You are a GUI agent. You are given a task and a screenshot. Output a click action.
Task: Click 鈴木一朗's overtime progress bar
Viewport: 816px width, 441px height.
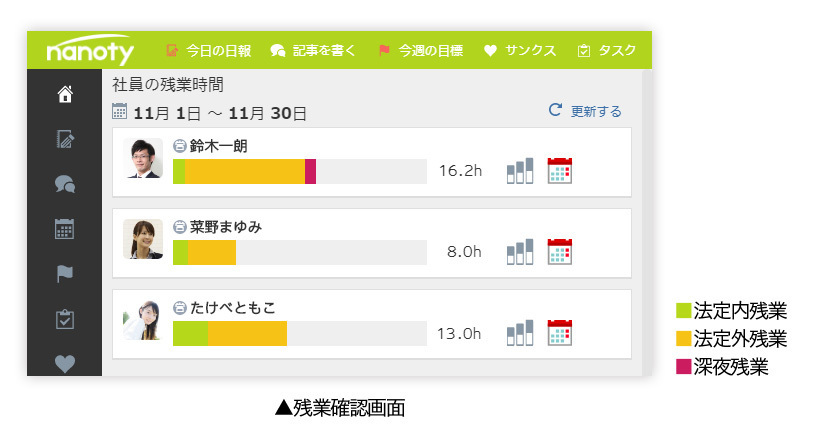(300, 171)
